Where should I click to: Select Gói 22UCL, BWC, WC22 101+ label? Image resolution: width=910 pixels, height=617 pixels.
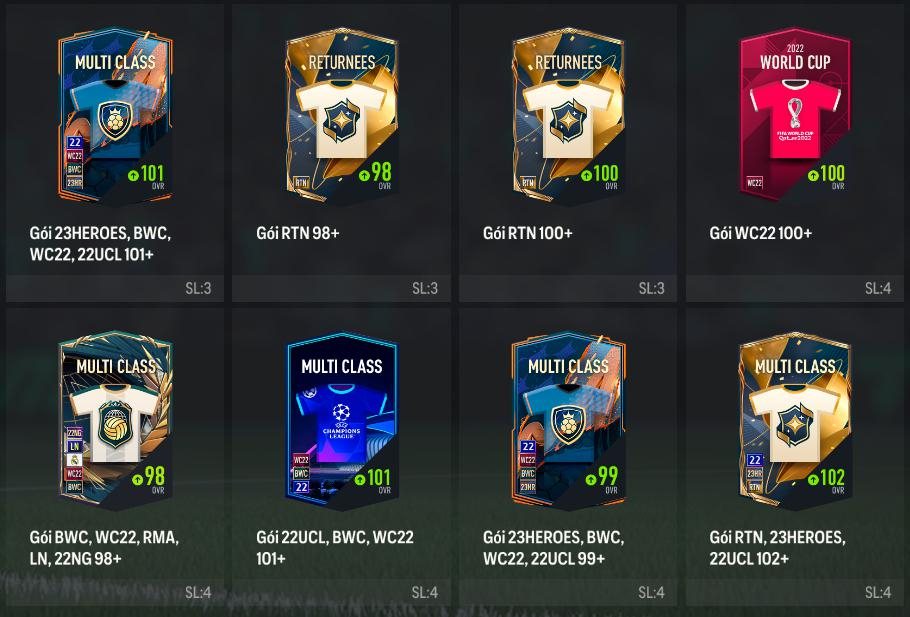tap(335, 548)
